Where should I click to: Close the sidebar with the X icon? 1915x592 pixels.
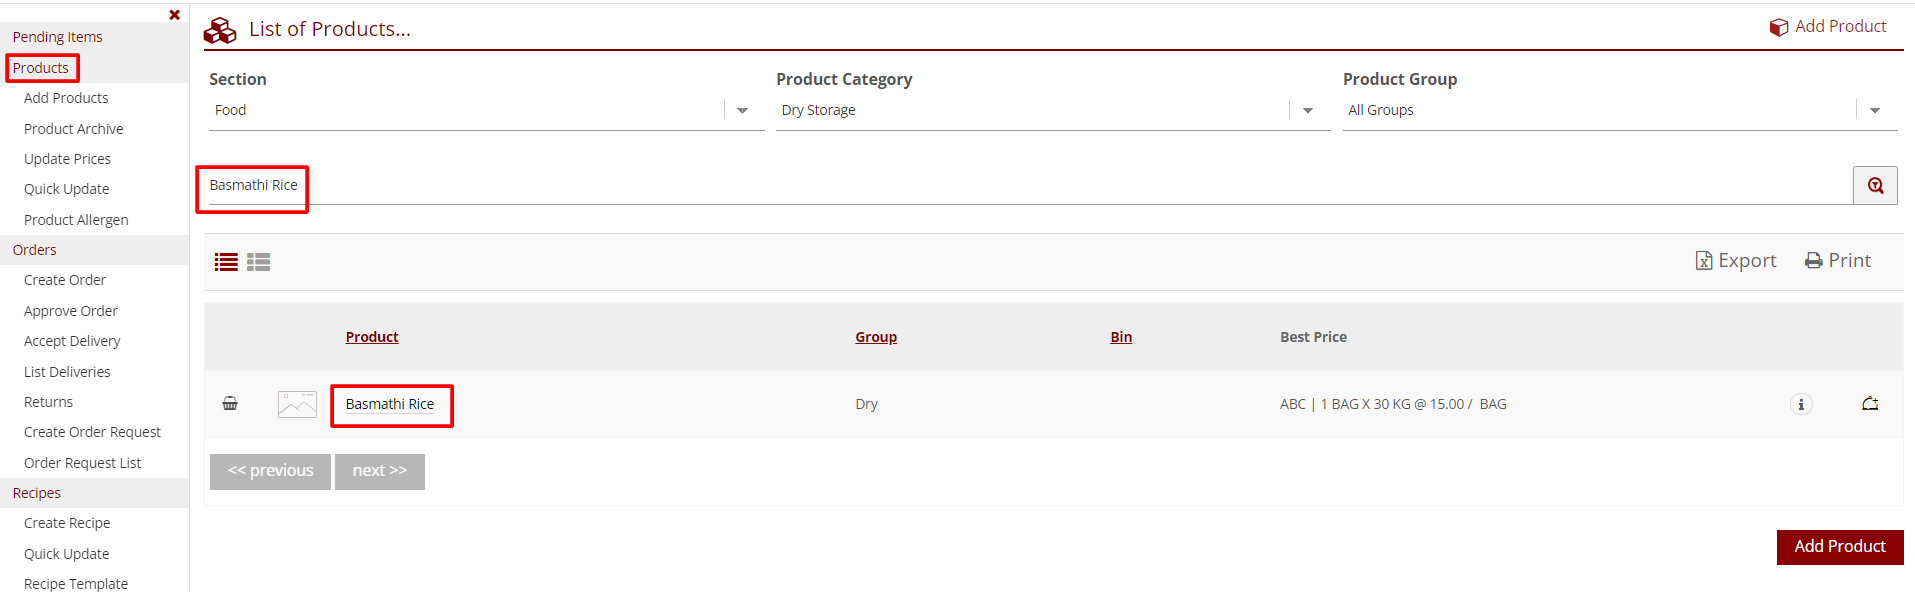pyautogui.click(x=175, y=15)
